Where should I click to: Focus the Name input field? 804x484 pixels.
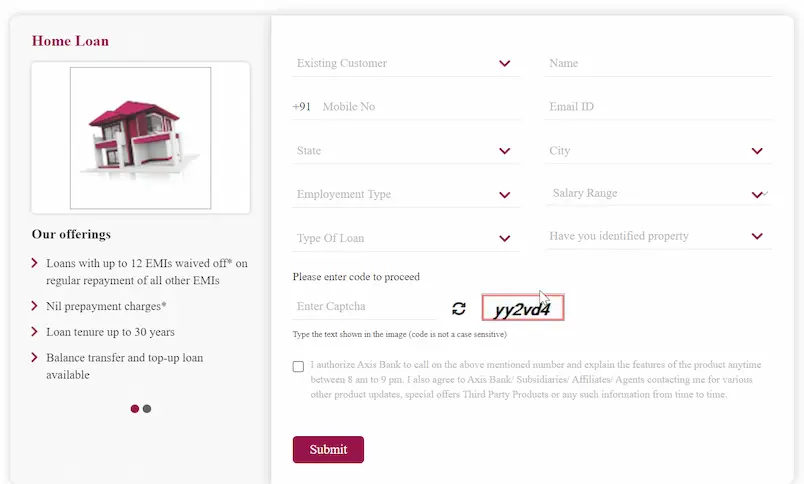coord(658,63)
